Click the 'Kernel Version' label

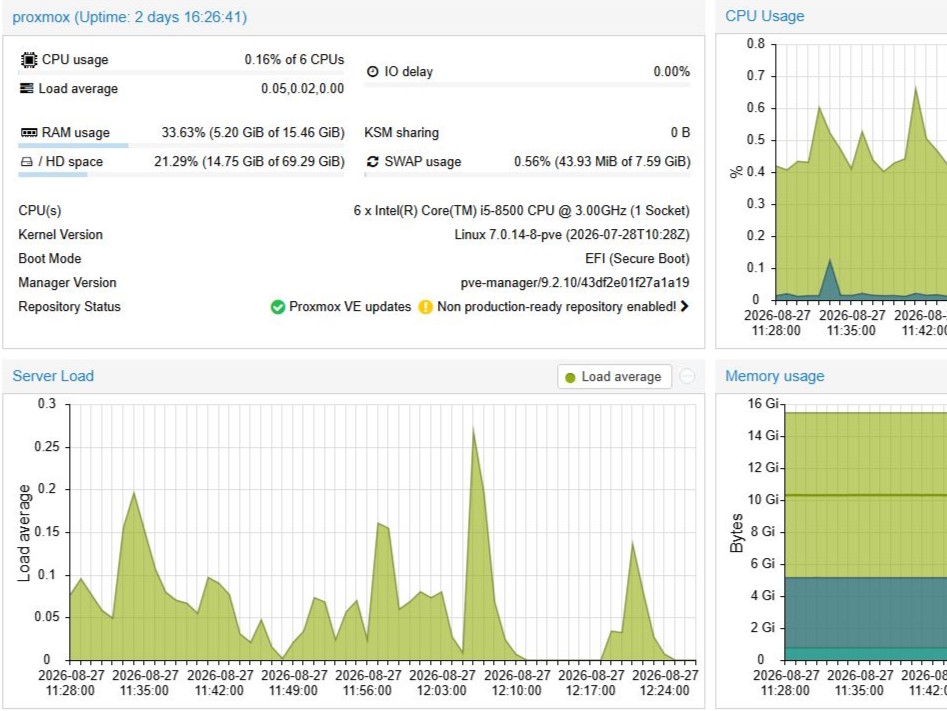click(60, 234)
